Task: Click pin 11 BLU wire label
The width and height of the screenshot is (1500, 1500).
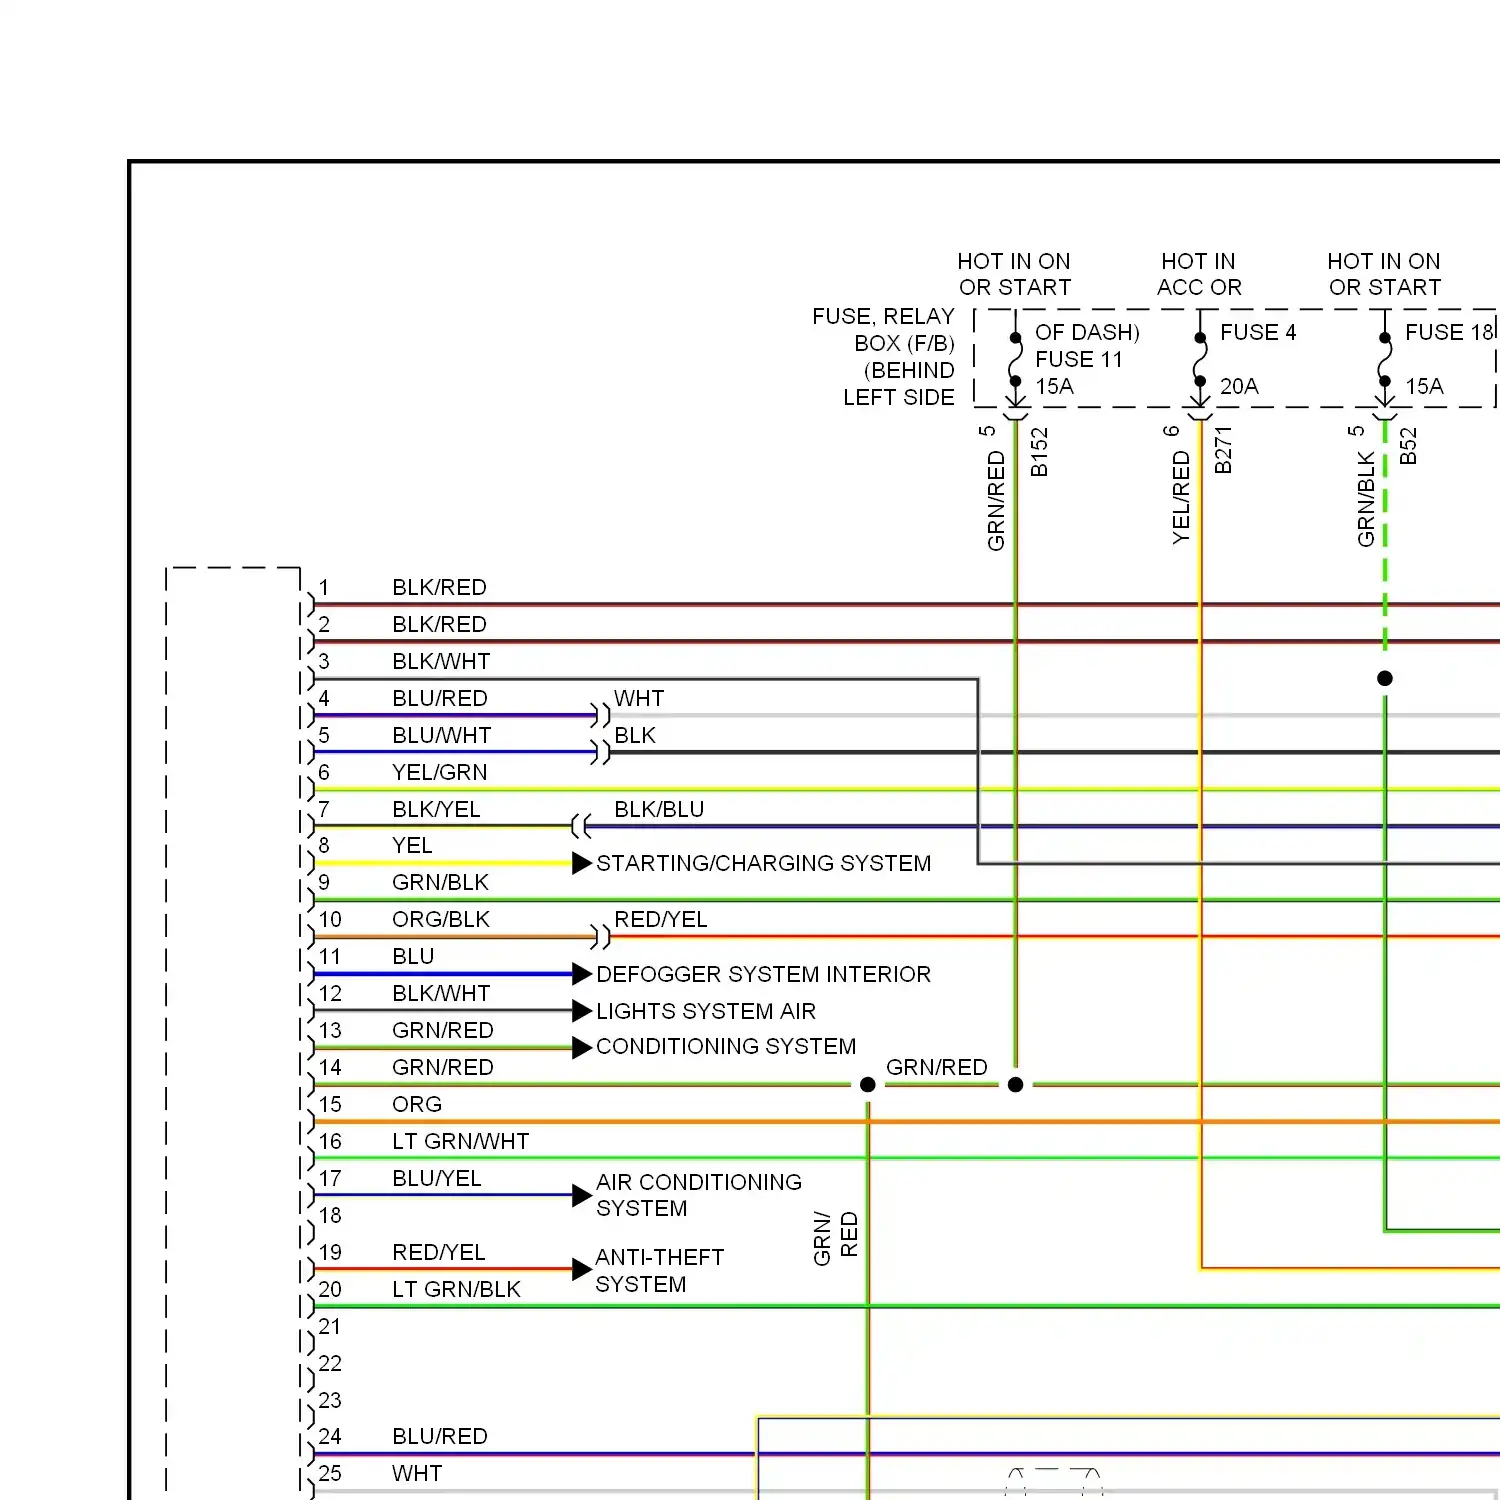Action: coord(413,956)
